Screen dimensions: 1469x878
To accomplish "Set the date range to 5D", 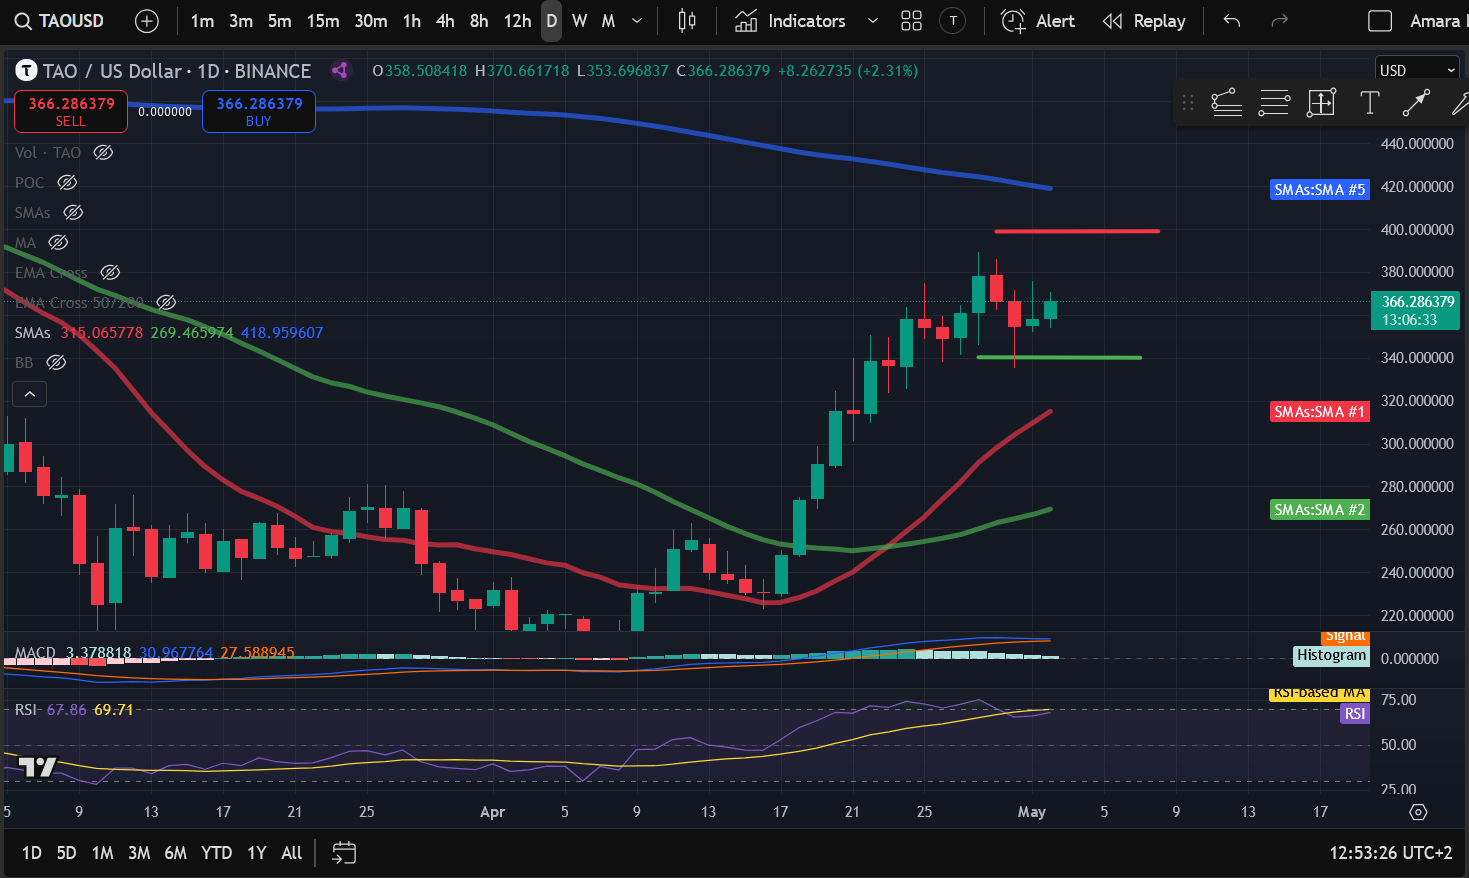I will pos(66,853).
